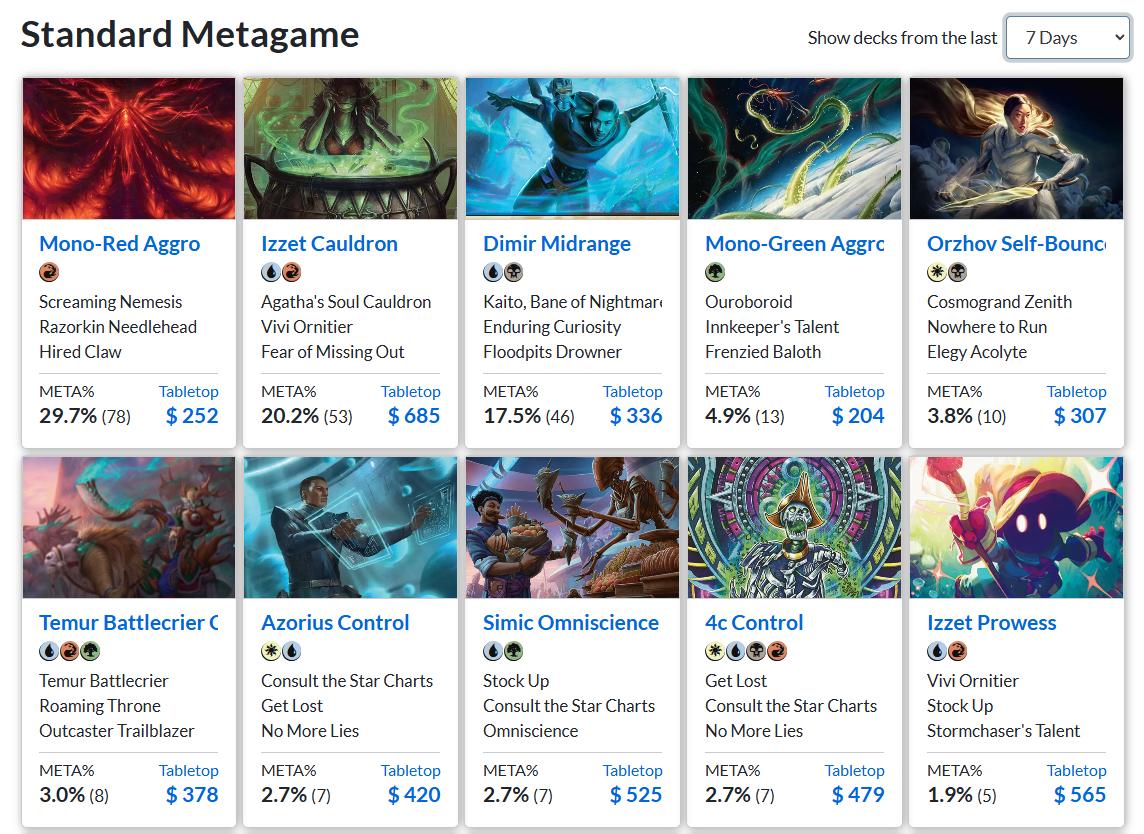Open the Izzet Cauldron archetype page
This screenshot has height=834, width=1144.
point(329,244)
